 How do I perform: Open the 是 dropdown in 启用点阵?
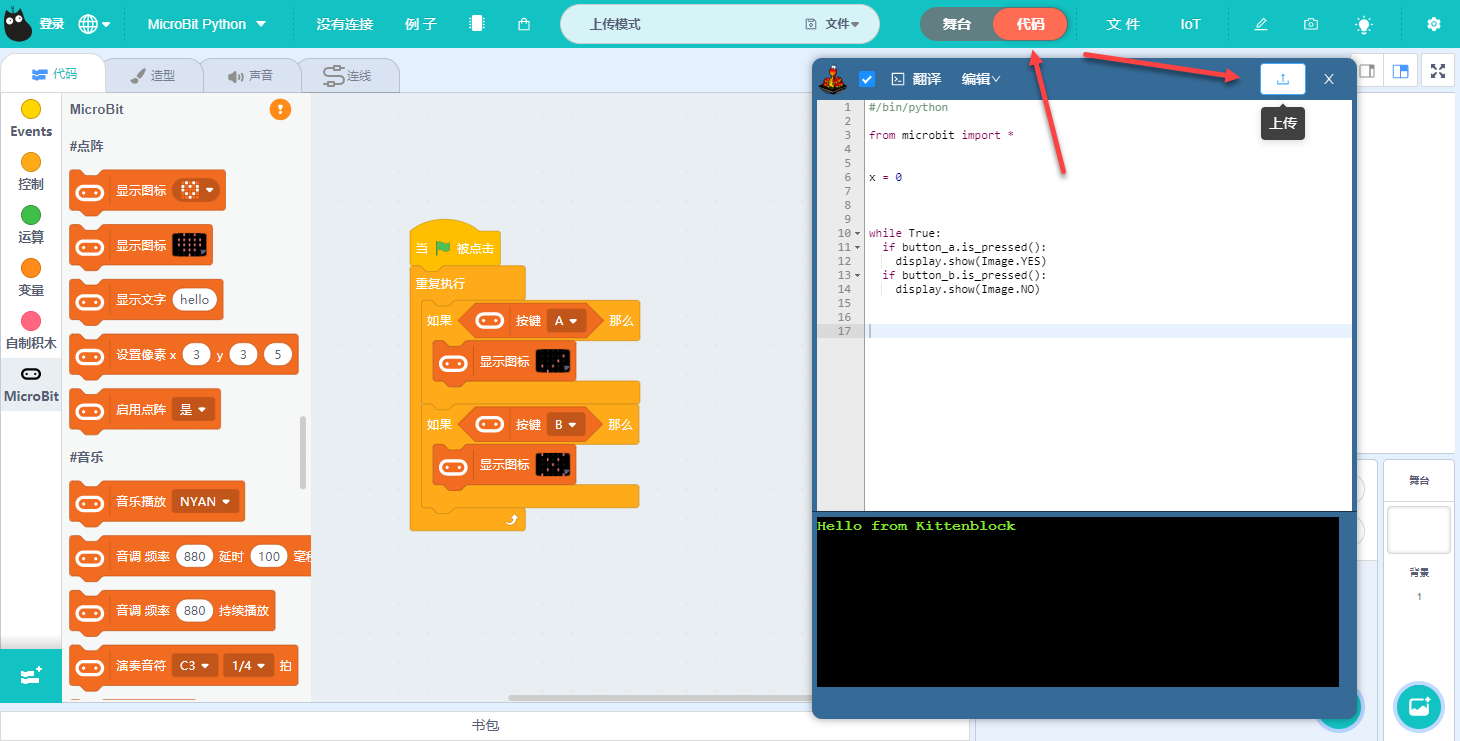click(194, 409)
